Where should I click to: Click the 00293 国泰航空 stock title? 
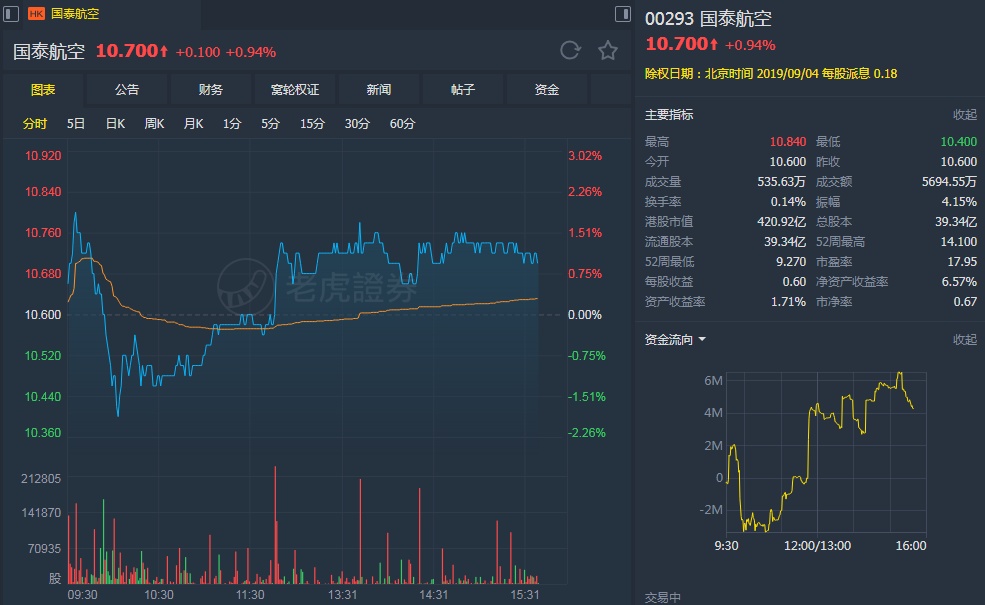point(708,19)
